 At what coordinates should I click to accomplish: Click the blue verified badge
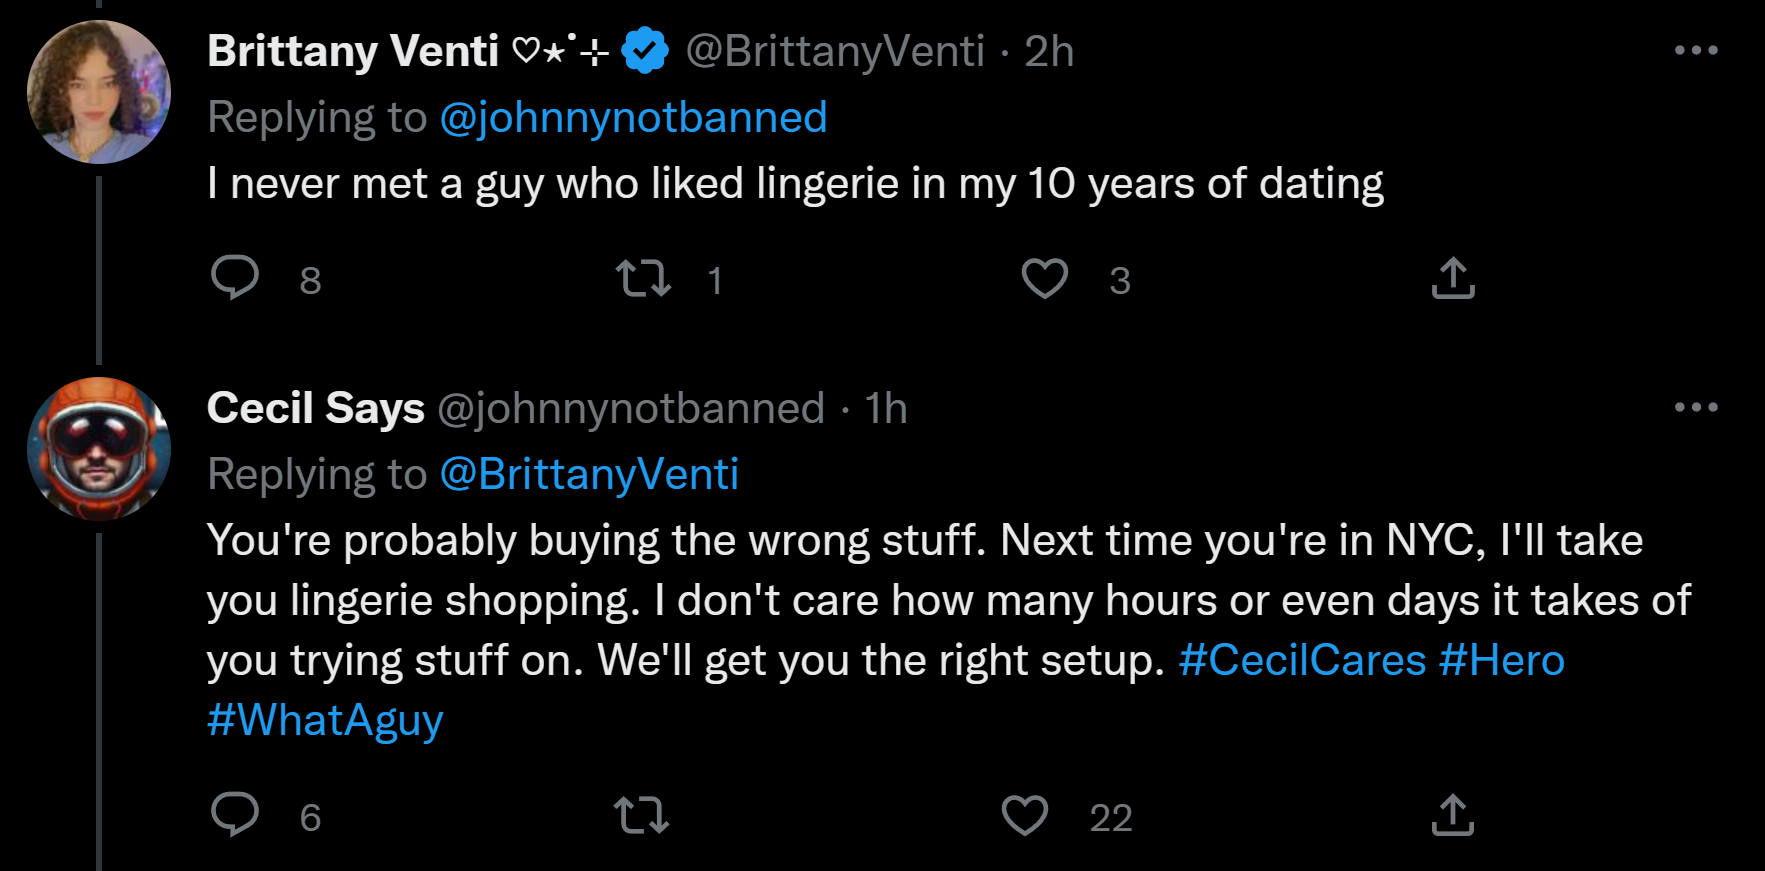pyautogui.click(x=646, y=51)
